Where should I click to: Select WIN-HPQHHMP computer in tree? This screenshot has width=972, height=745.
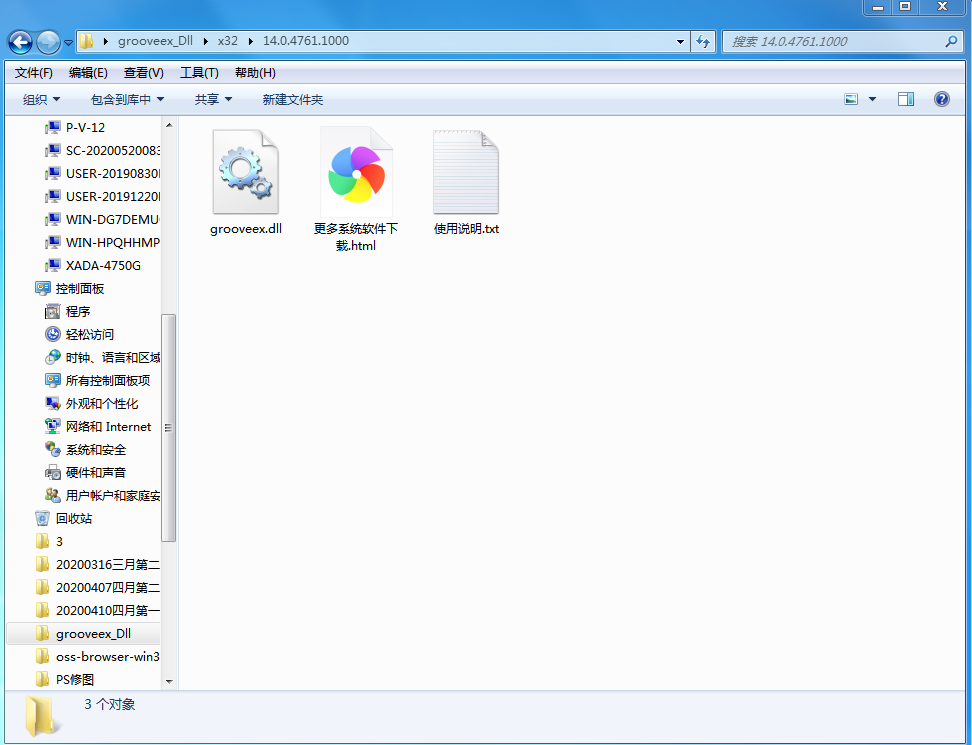(112, 243)
